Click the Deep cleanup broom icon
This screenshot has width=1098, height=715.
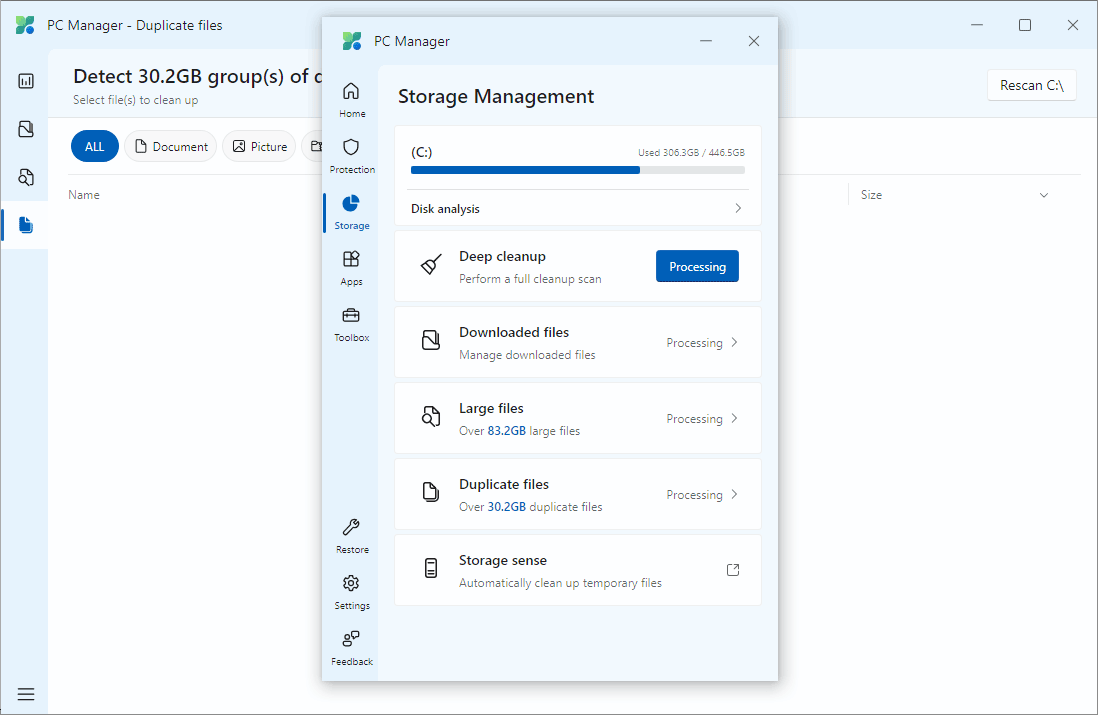pos(431,265)
